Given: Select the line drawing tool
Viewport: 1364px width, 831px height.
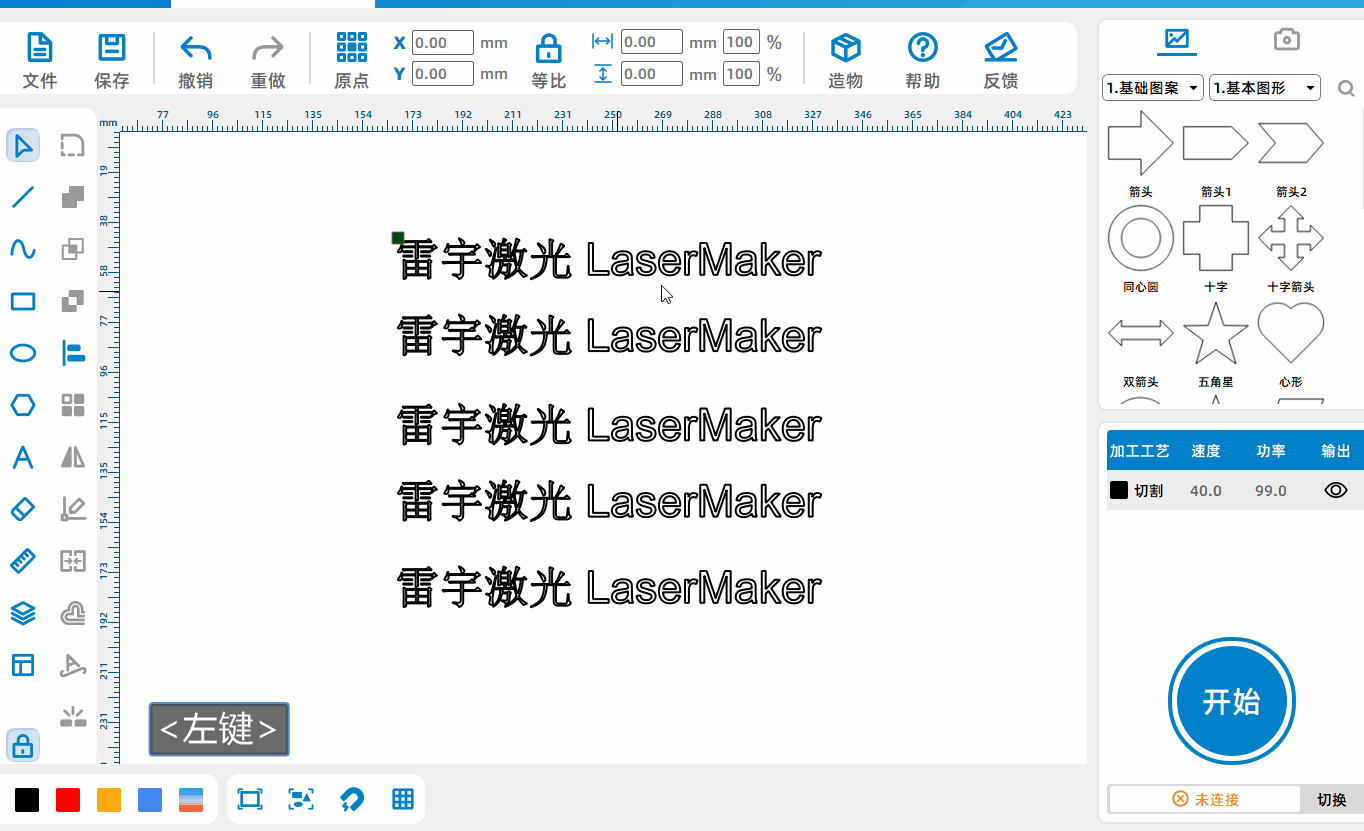Looking at the screenshot, I should pos(23,197).
